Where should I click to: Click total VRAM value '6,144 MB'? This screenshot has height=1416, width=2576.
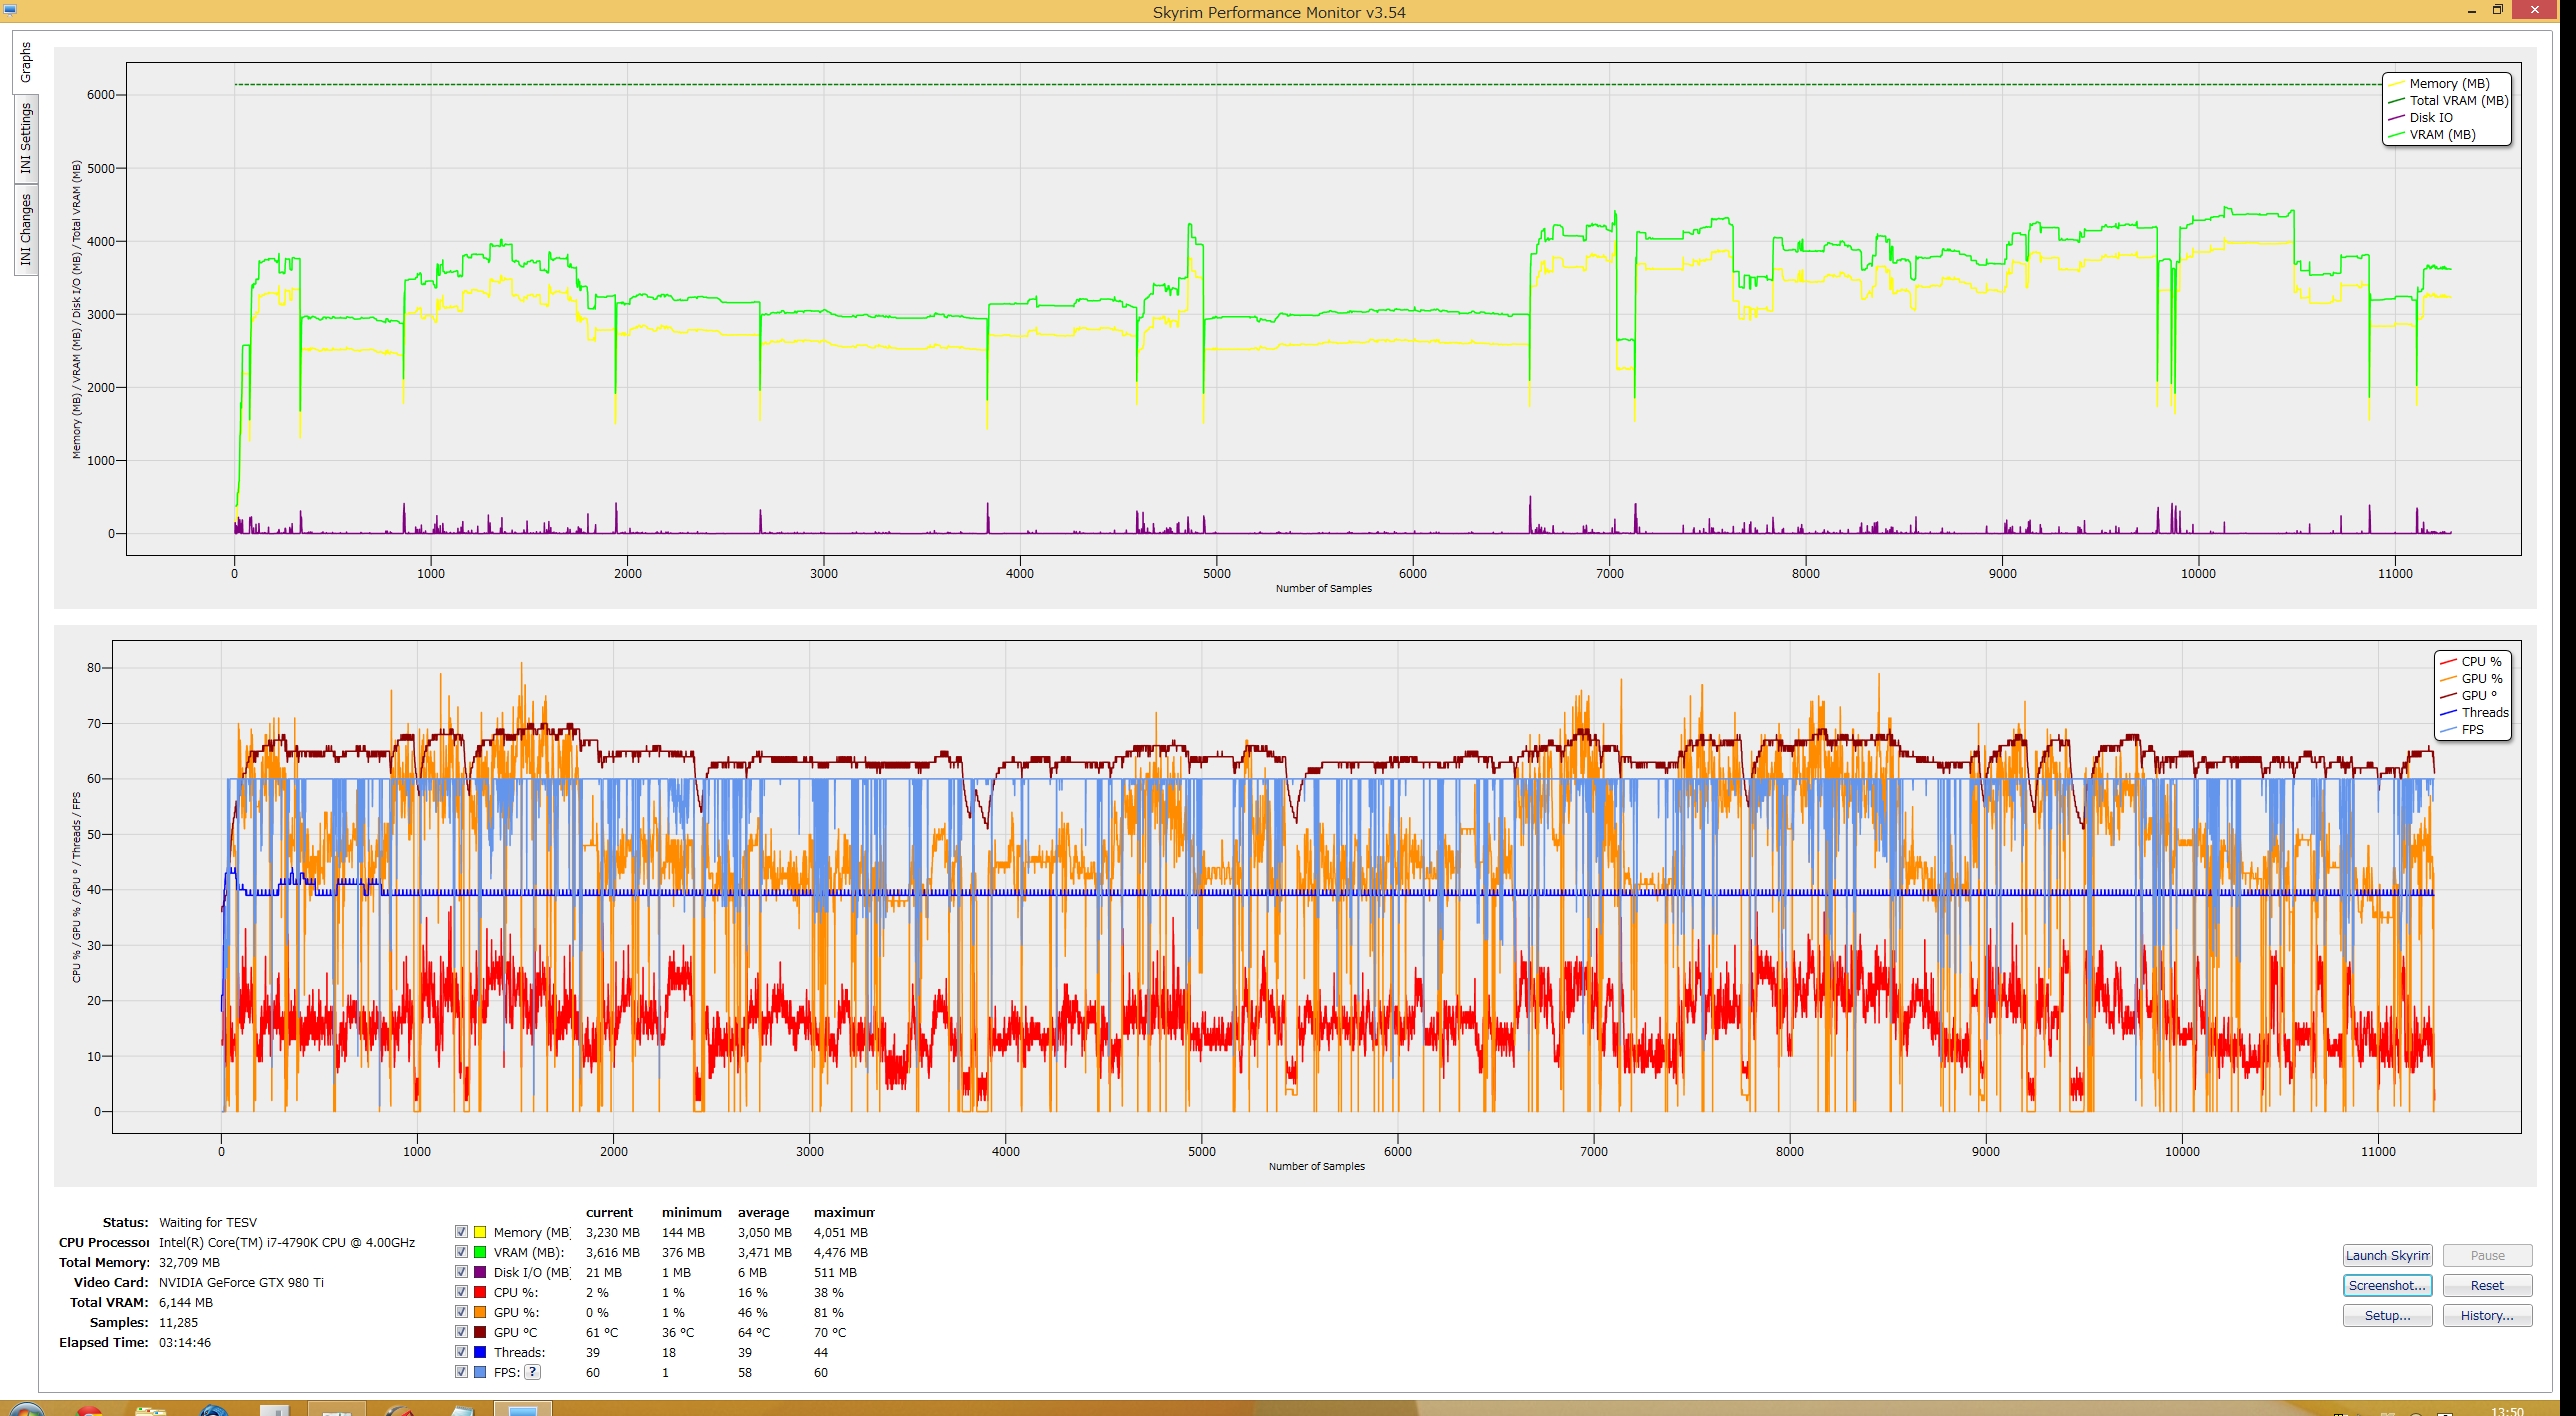tap(186, 1303)
